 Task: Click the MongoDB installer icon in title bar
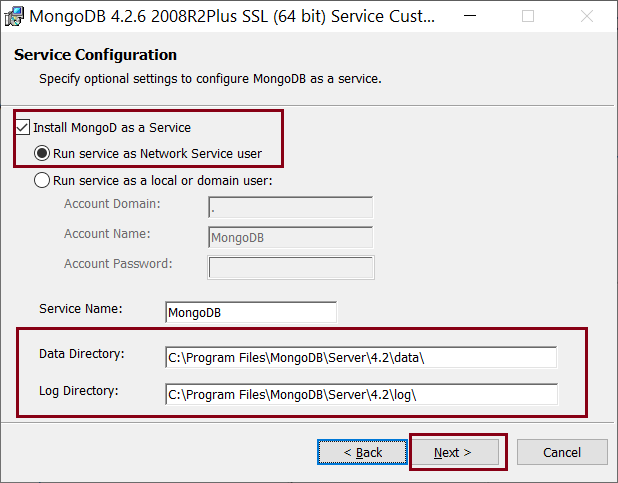pyautogui.click(x=14, y=16)
